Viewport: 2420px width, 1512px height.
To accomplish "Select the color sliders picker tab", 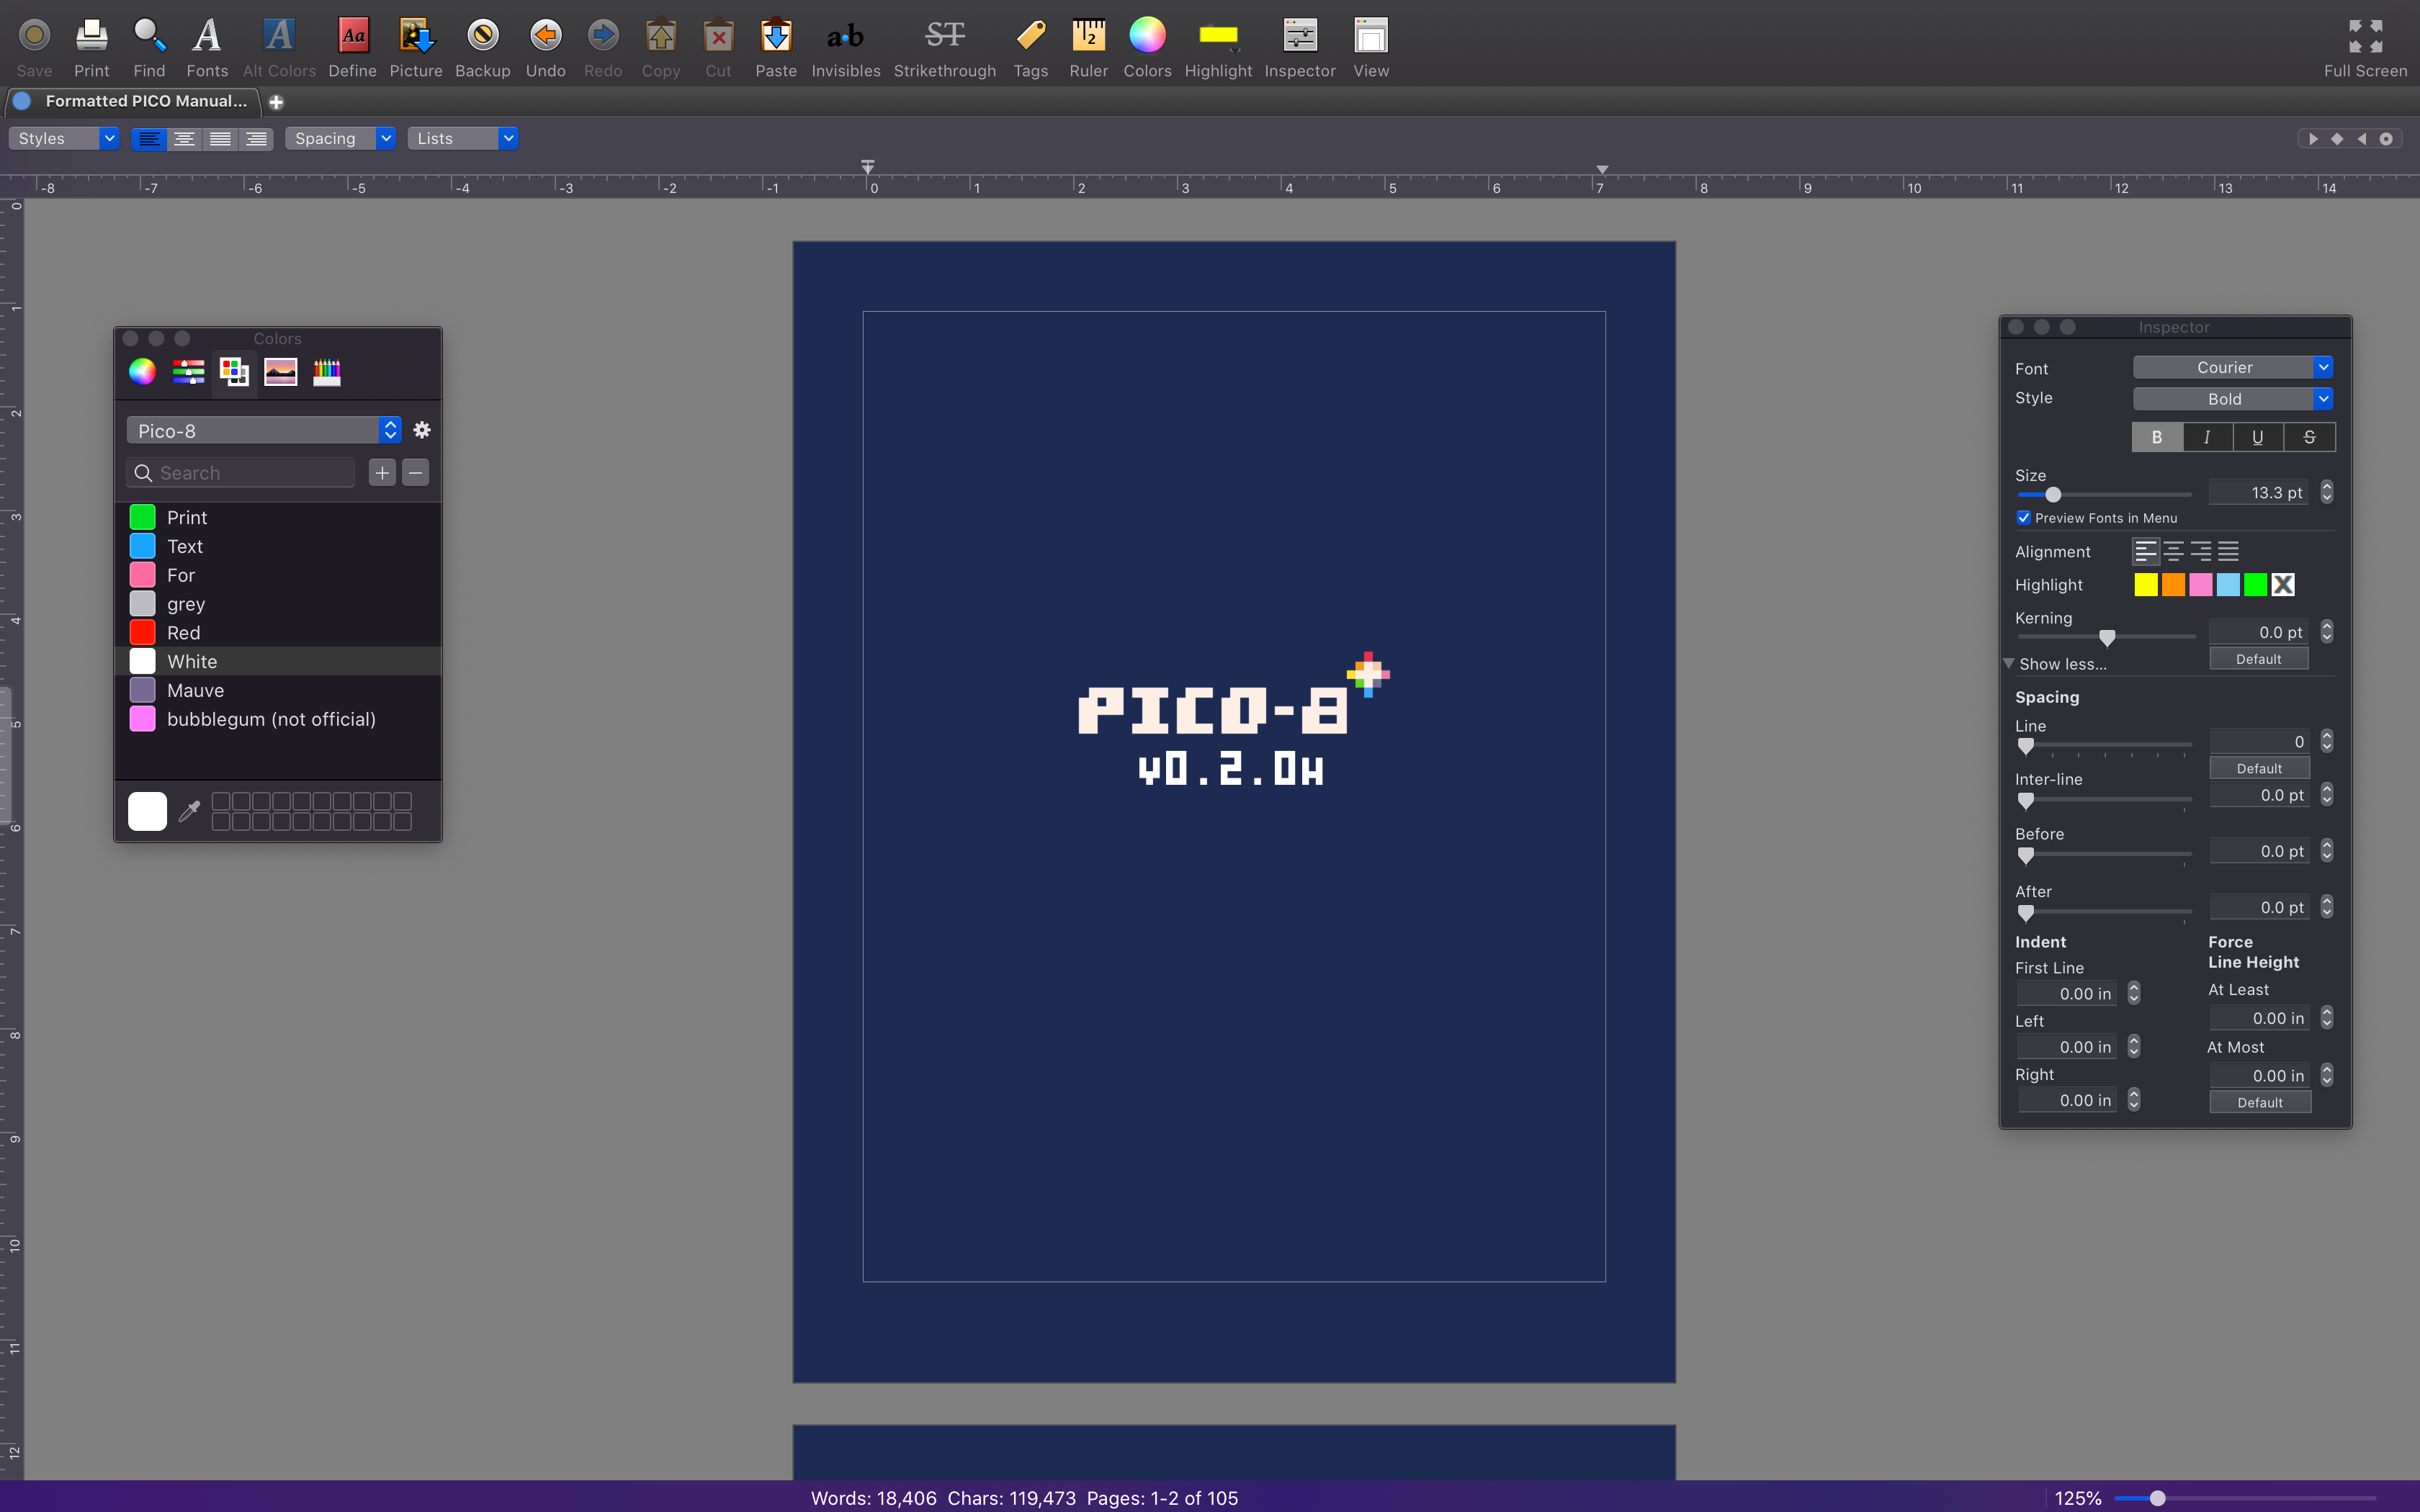I will coord(188,372).
